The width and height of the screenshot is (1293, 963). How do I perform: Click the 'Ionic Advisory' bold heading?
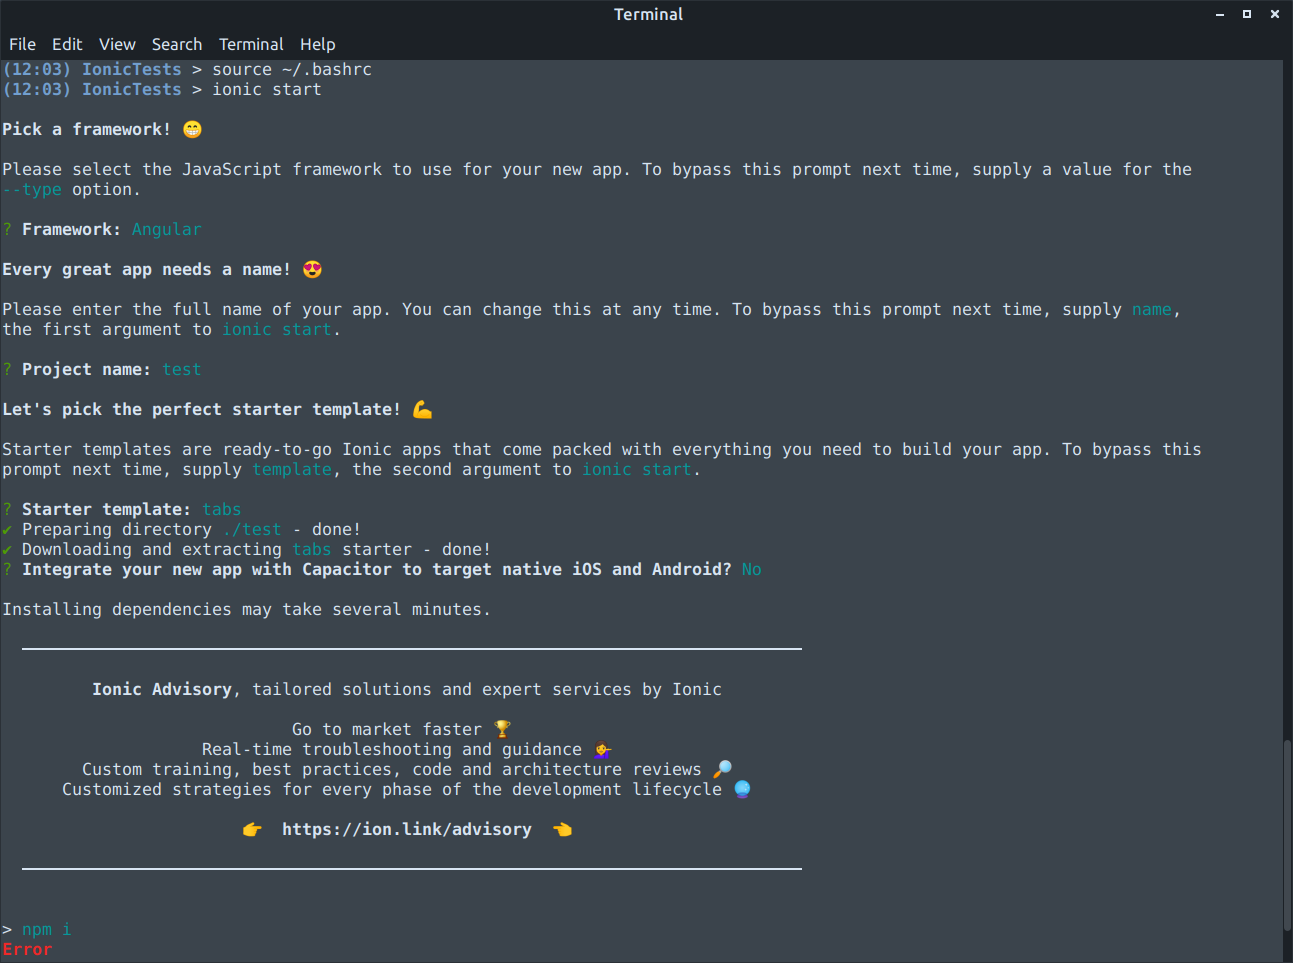(x=162, y=689)
